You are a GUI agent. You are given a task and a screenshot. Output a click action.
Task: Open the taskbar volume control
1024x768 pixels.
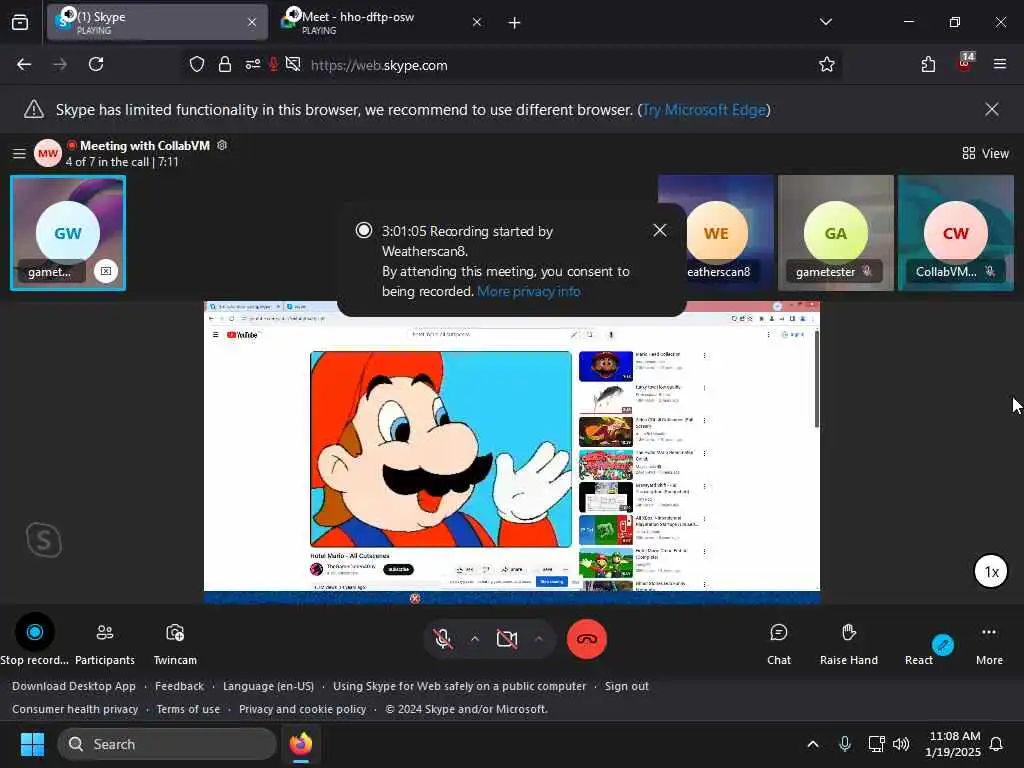901,744
